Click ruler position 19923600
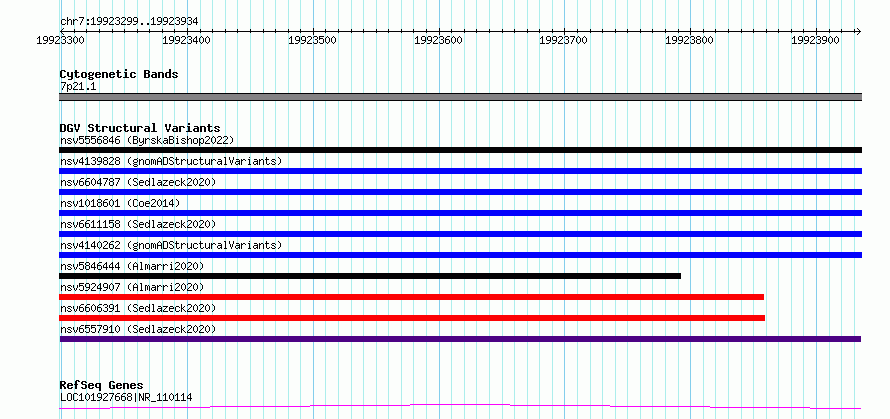The width and height of the screenshot is (890, 419). [438, 40]
